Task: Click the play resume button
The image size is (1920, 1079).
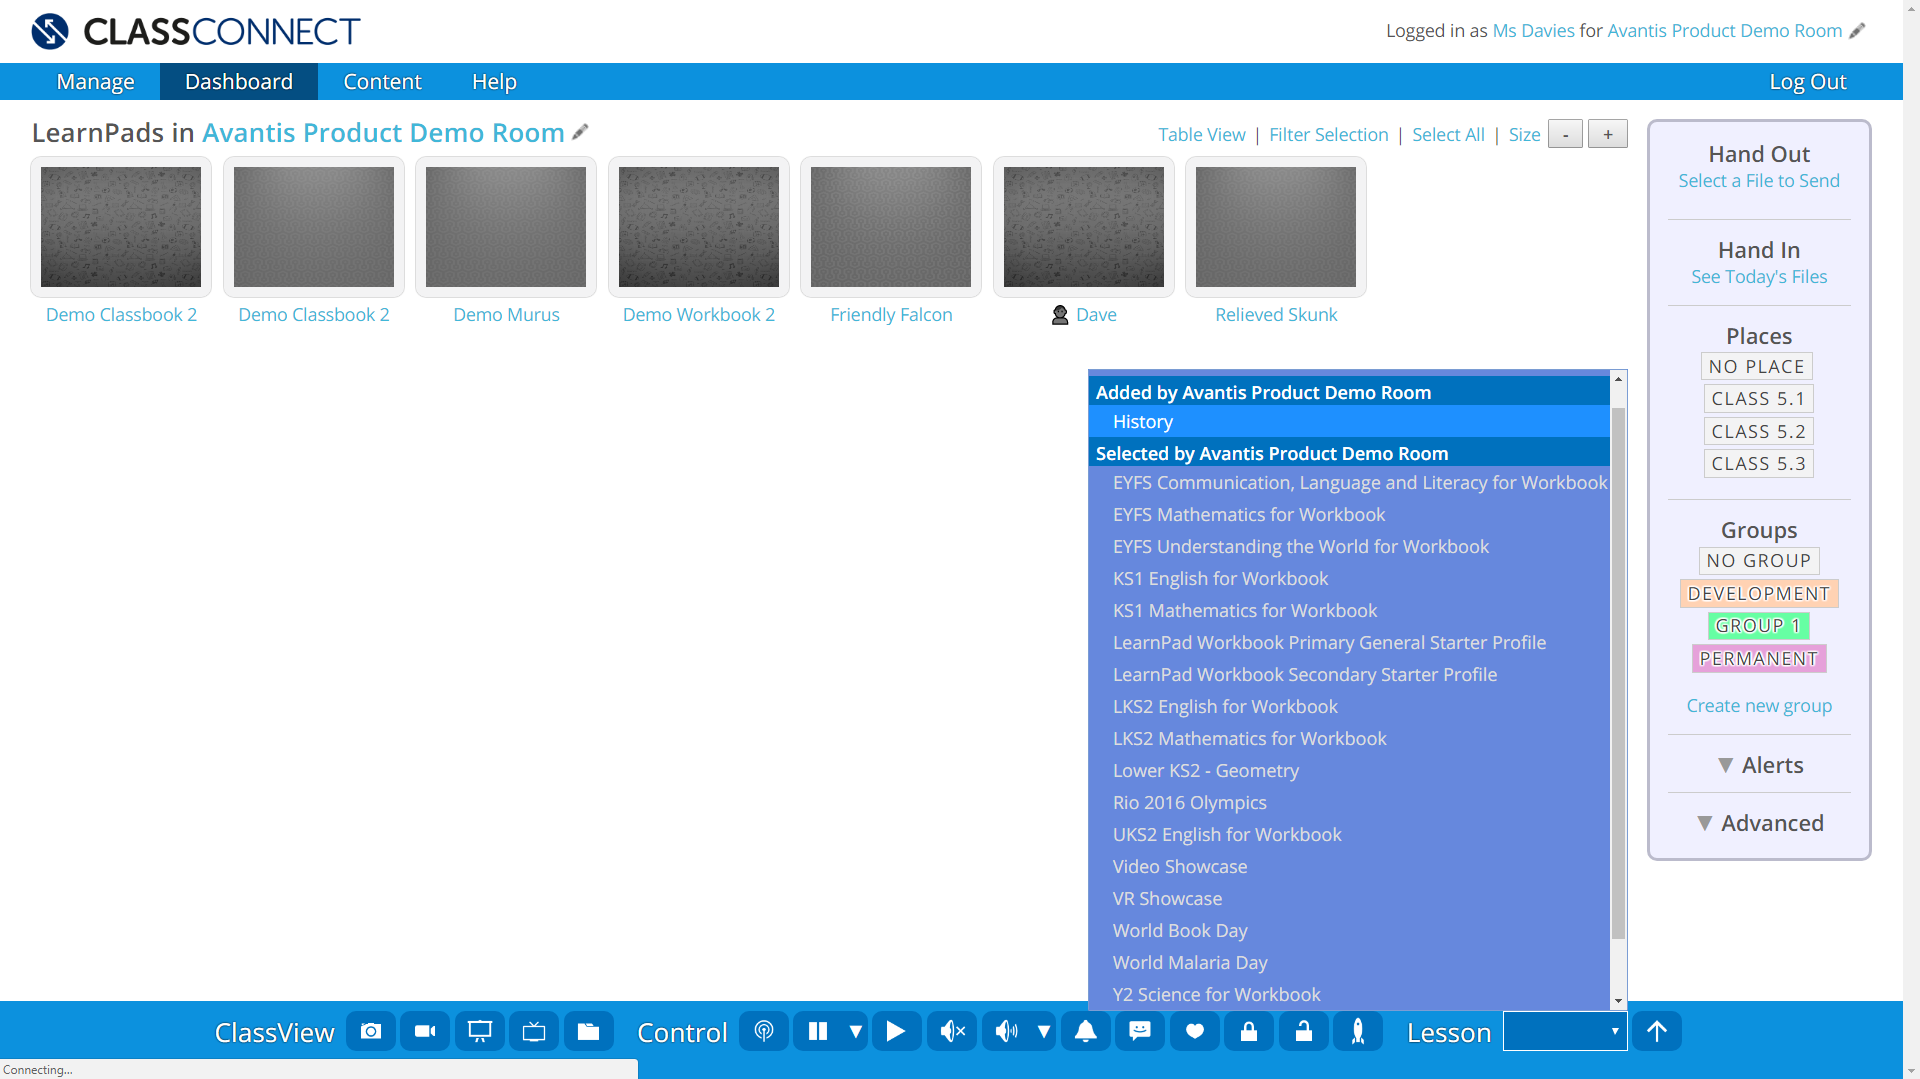Action: (896, 1031)
